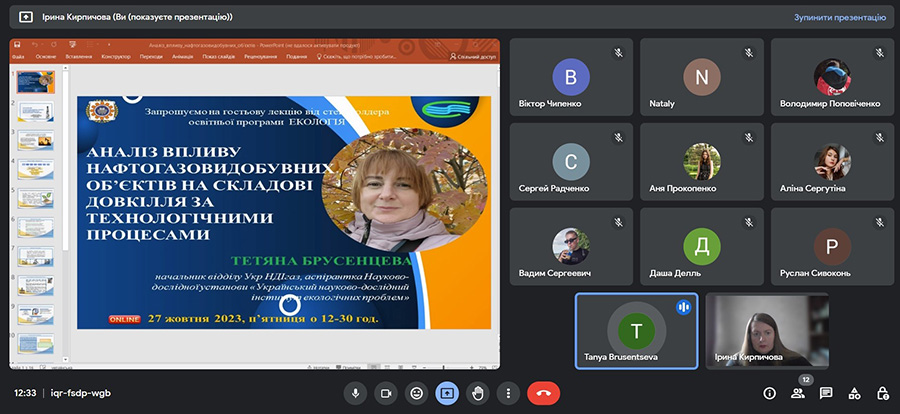Select slide 9 thumbnail
The image size is (900, 414).
tap(36, 314)
